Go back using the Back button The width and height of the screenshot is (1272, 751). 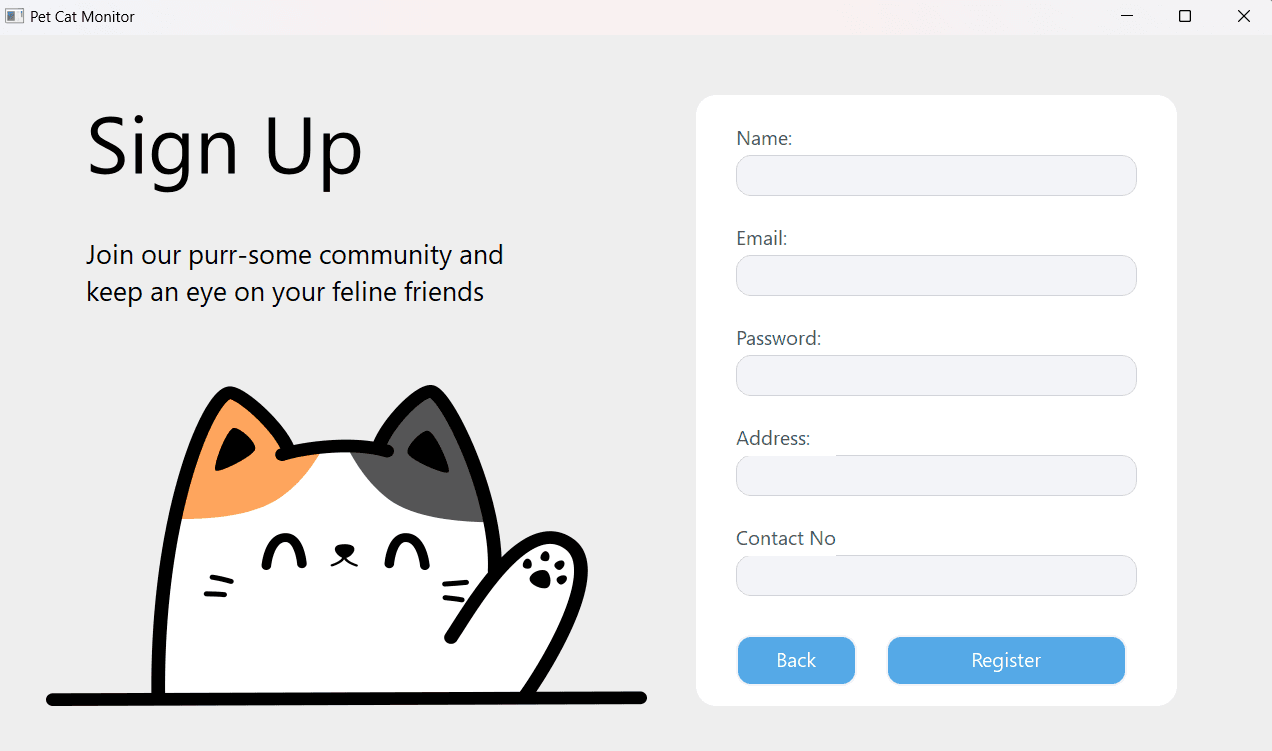pos(796,660)
